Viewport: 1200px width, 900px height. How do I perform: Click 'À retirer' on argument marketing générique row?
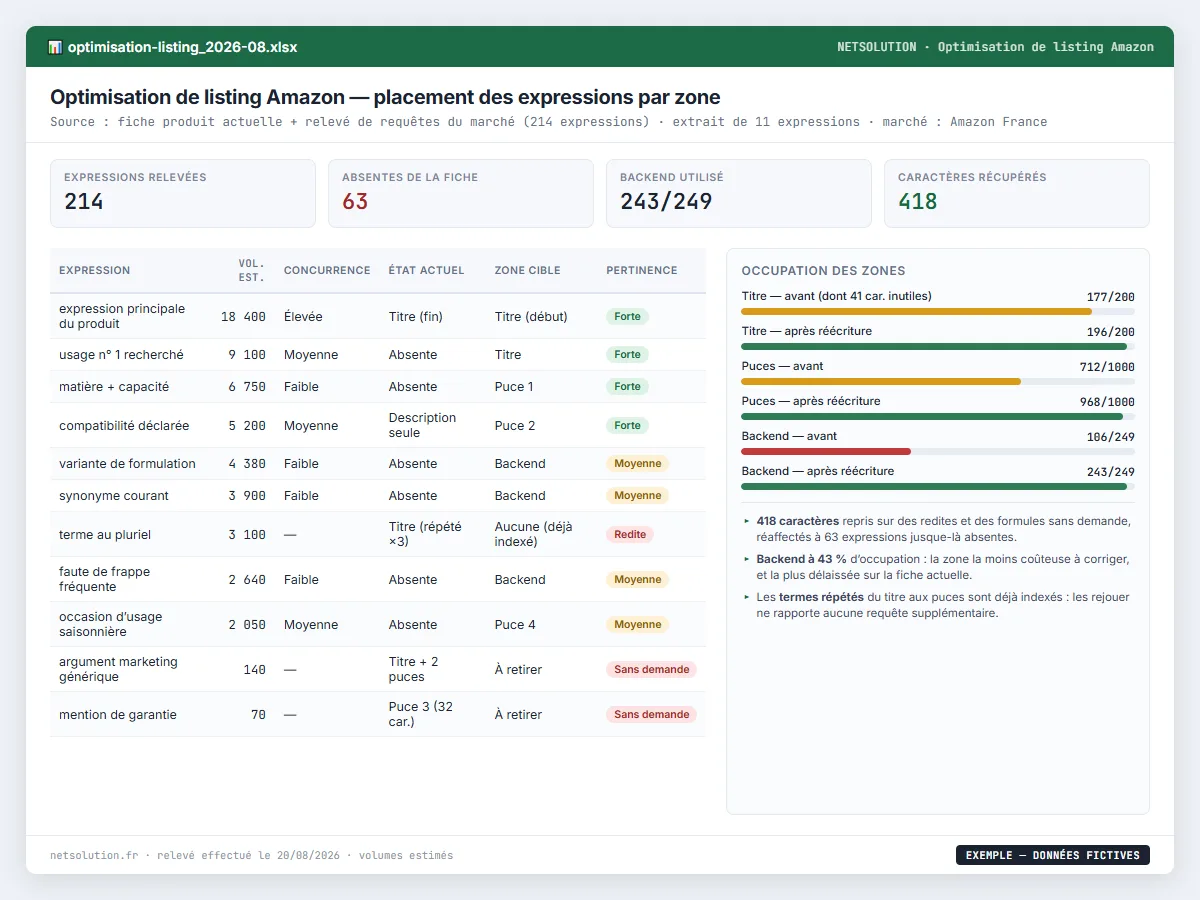518,670
